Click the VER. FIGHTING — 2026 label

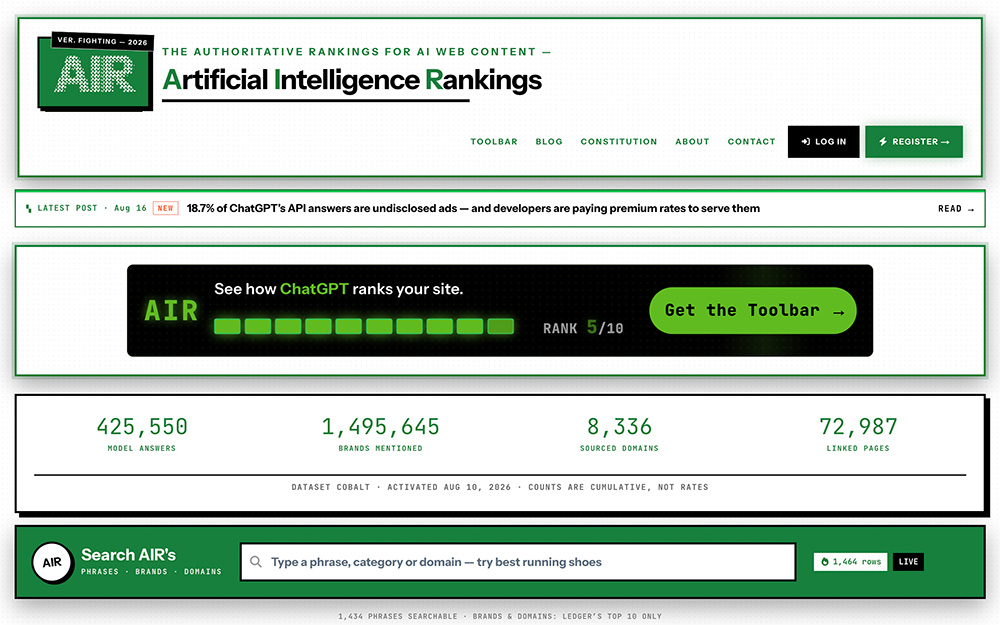coord(102,41)
